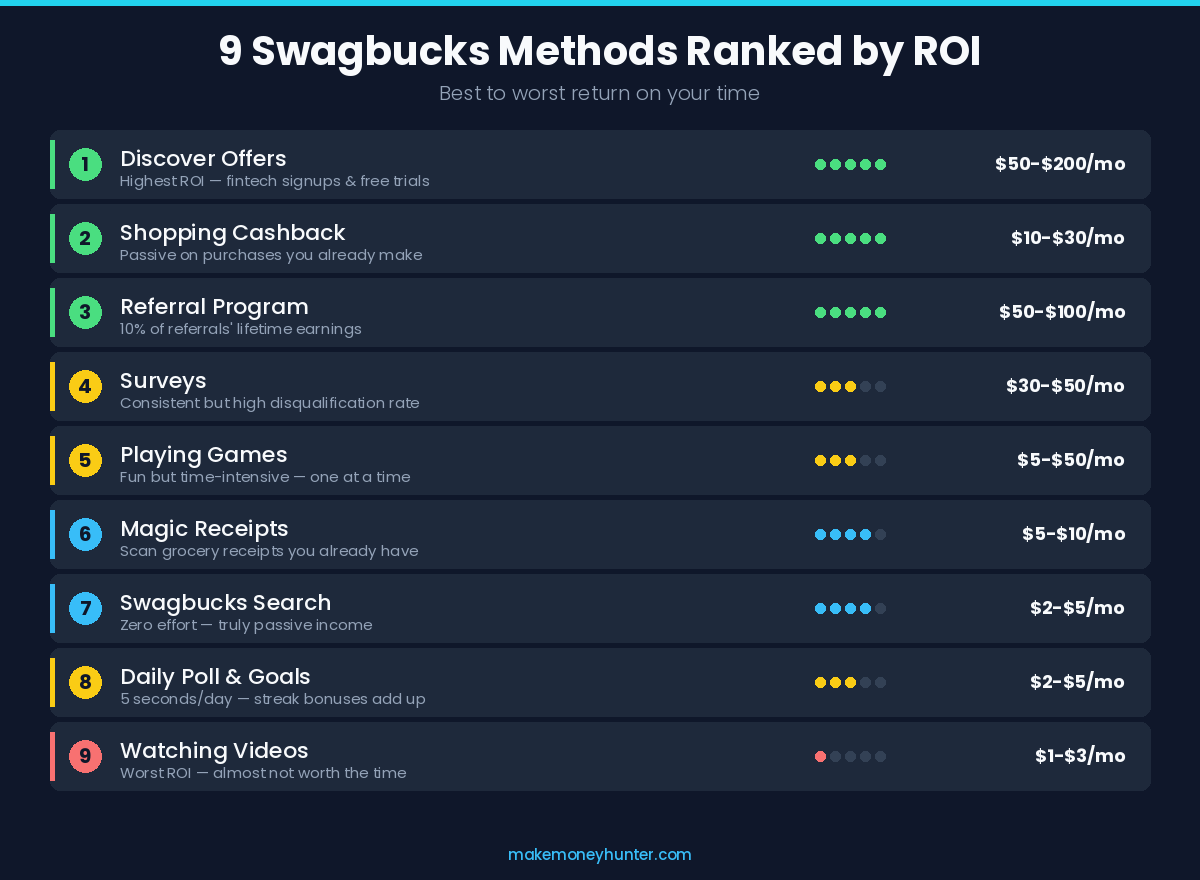Select the Surveys title
Viewport: 1200px width, 880px height.
(x=163, y=380)
